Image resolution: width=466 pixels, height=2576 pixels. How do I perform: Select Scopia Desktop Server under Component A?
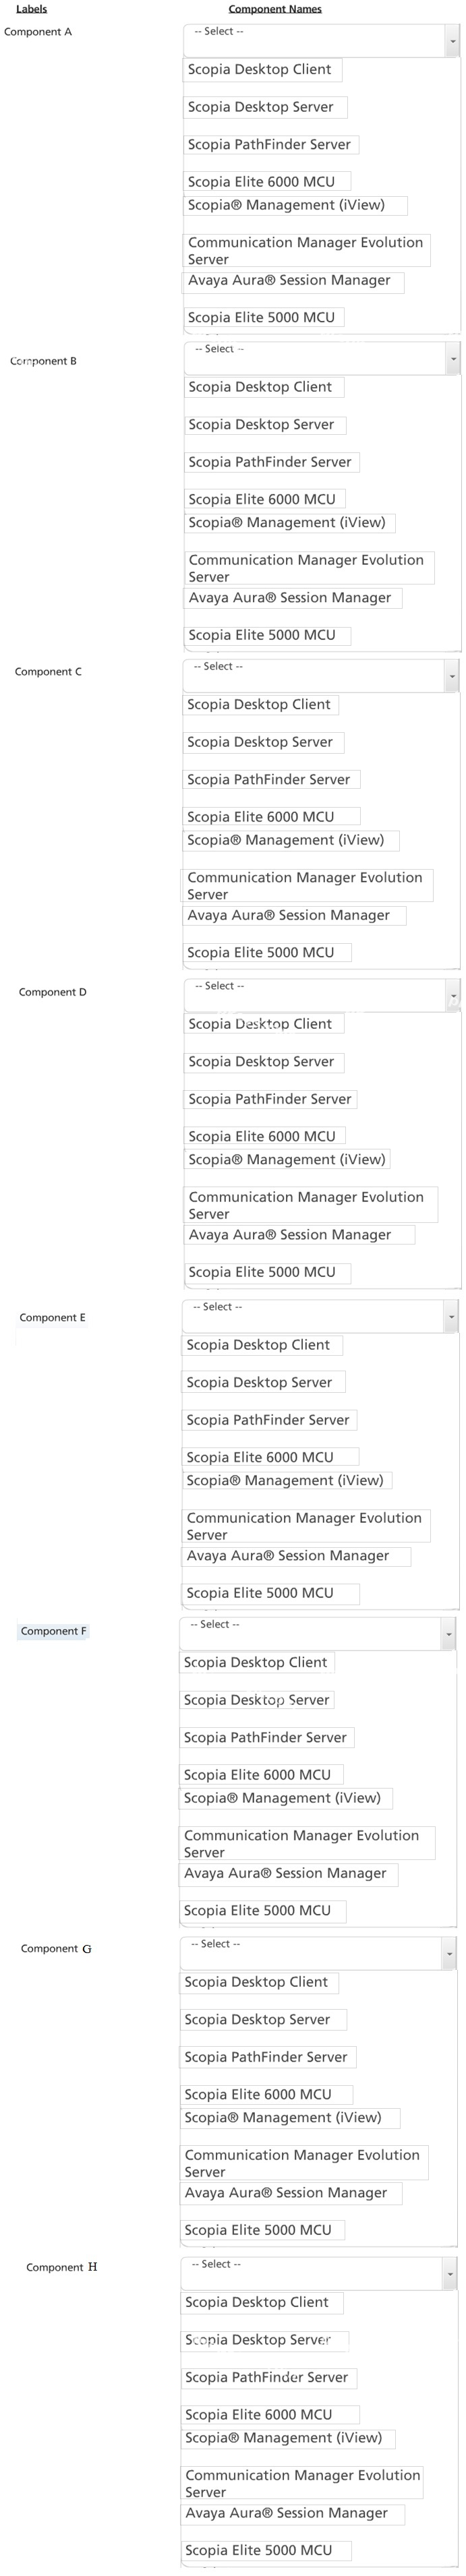pyautogui.click(x=265, y=107)
